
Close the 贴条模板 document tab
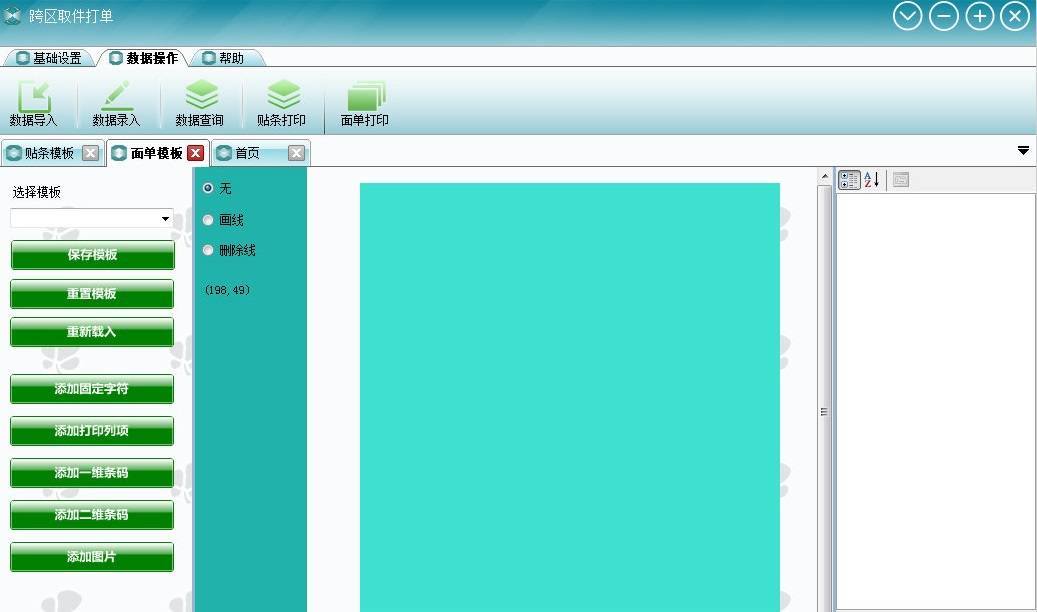(x=90, y=153)
